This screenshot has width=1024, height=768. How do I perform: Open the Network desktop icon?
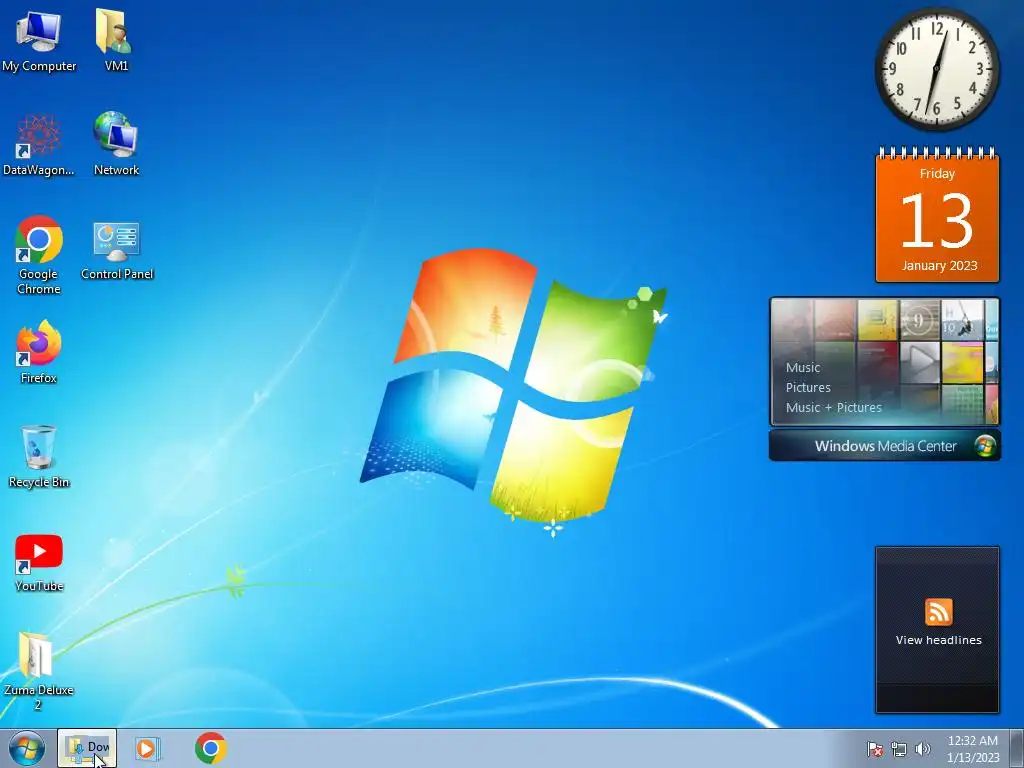[116, 145]
